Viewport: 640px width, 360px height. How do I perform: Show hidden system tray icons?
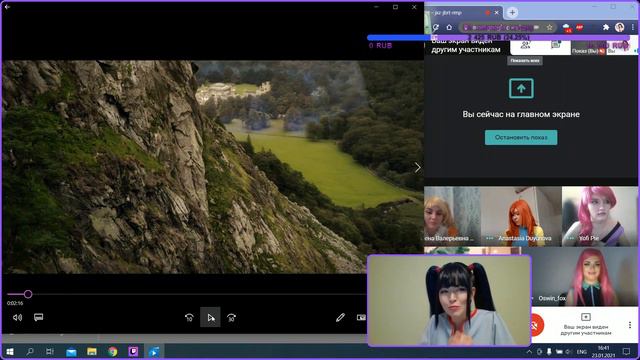[x=529, y=351]
